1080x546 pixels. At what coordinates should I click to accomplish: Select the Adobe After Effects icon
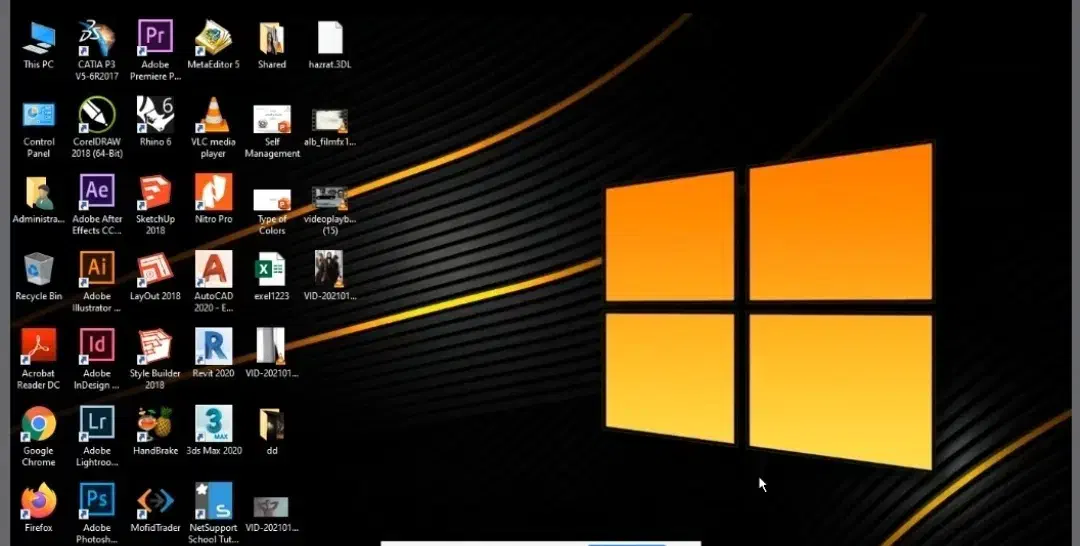click(x=97, y=192)
